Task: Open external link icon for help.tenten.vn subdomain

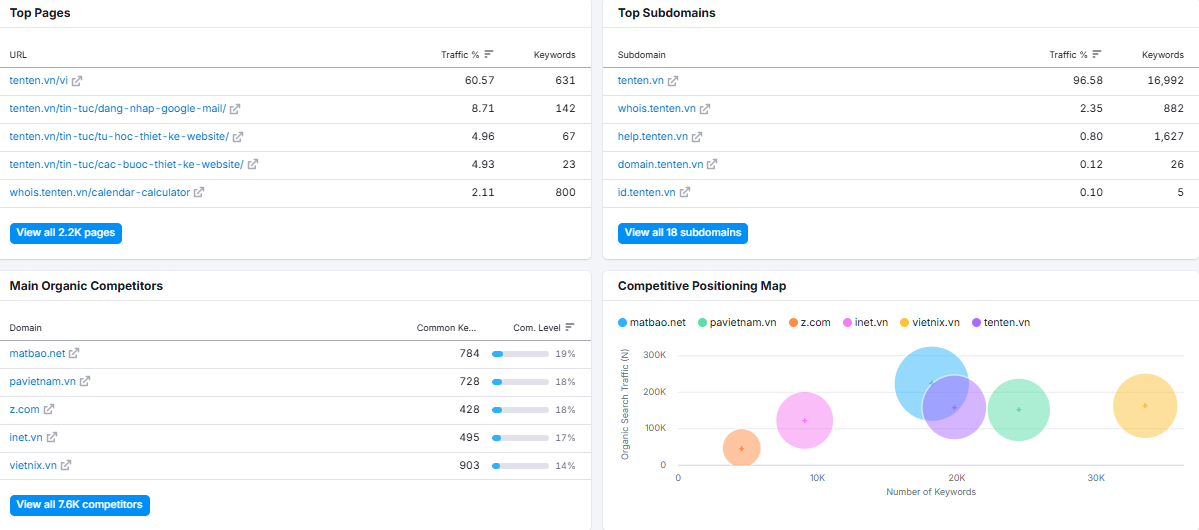Action: [x=697, y=137]
